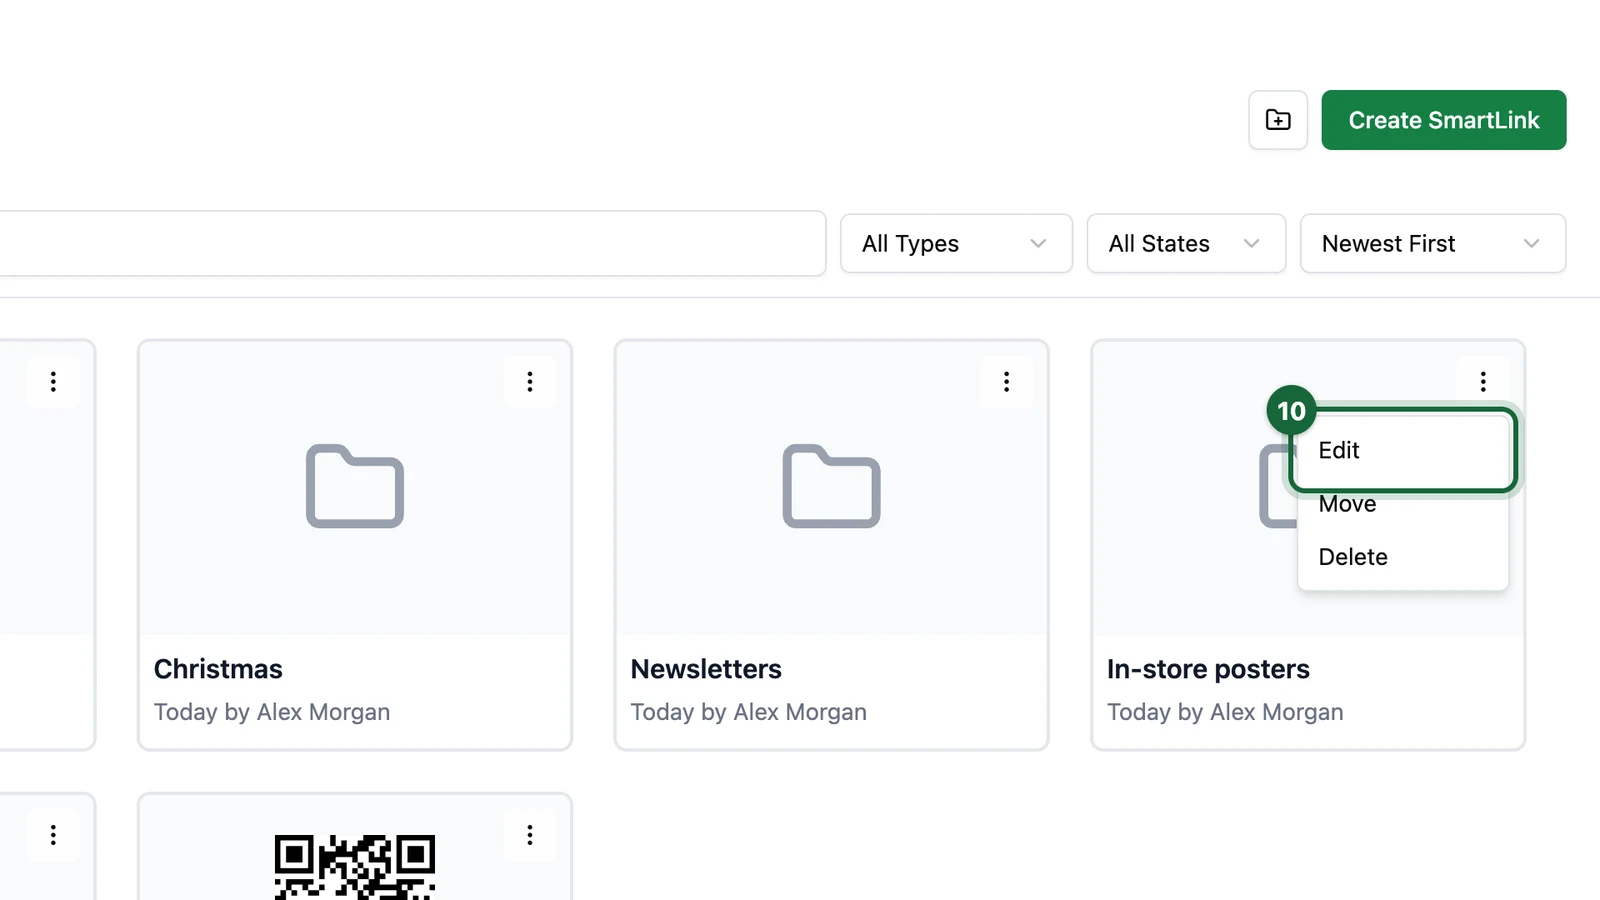Open the Newsletters folder's three-dot menu
The image size is (1600, 900).
(x=1007, y=381)
